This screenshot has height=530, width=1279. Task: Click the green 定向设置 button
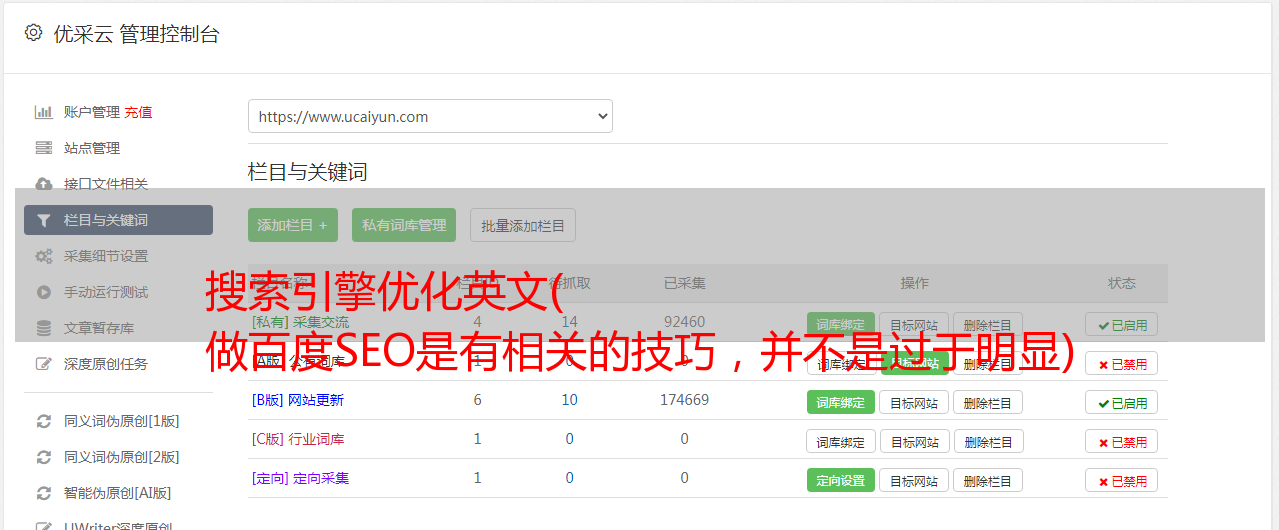(841, 480)
